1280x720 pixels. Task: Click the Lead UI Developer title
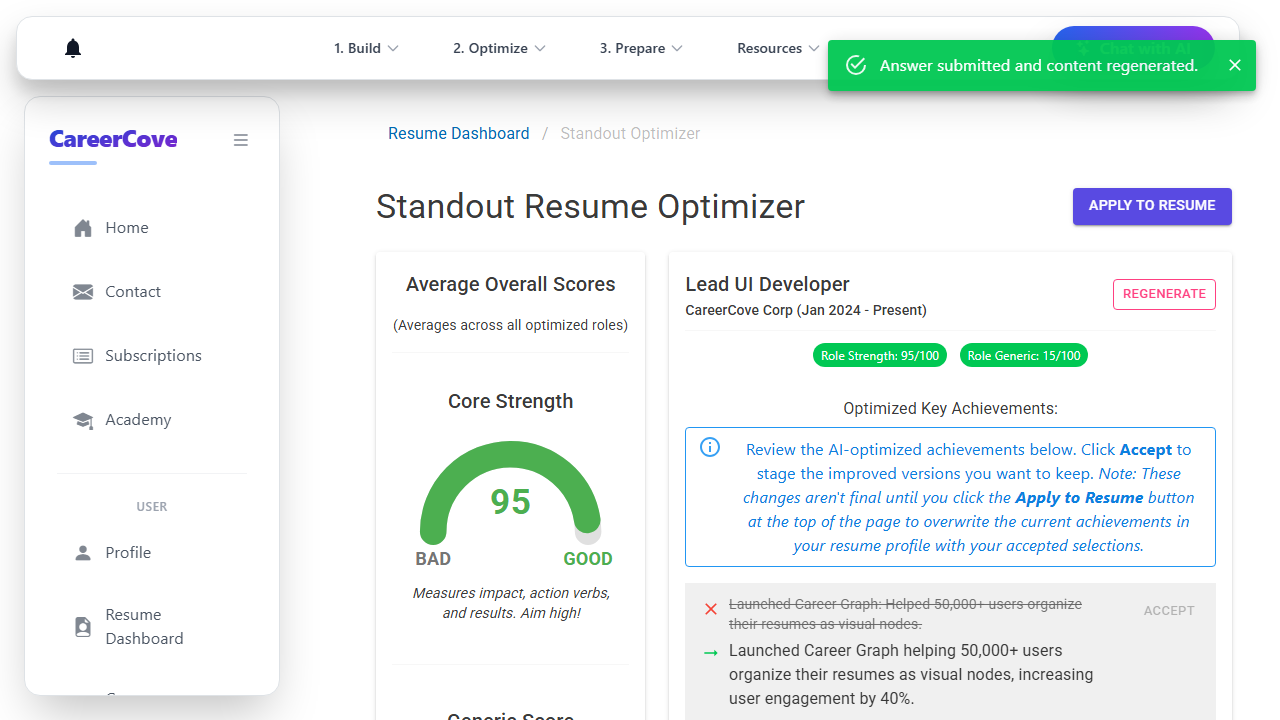click(x=767, y=284)
